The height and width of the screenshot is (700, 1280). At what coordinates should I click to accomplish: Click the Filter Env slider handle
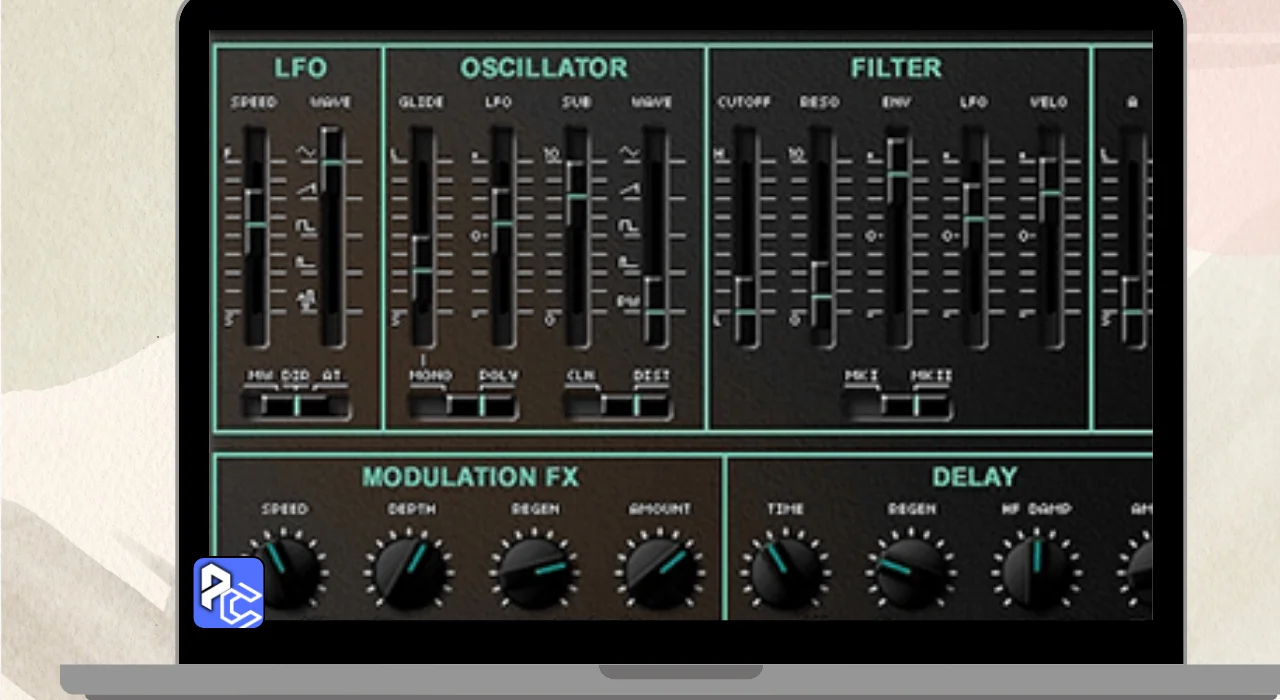click(x=898, y=174)
